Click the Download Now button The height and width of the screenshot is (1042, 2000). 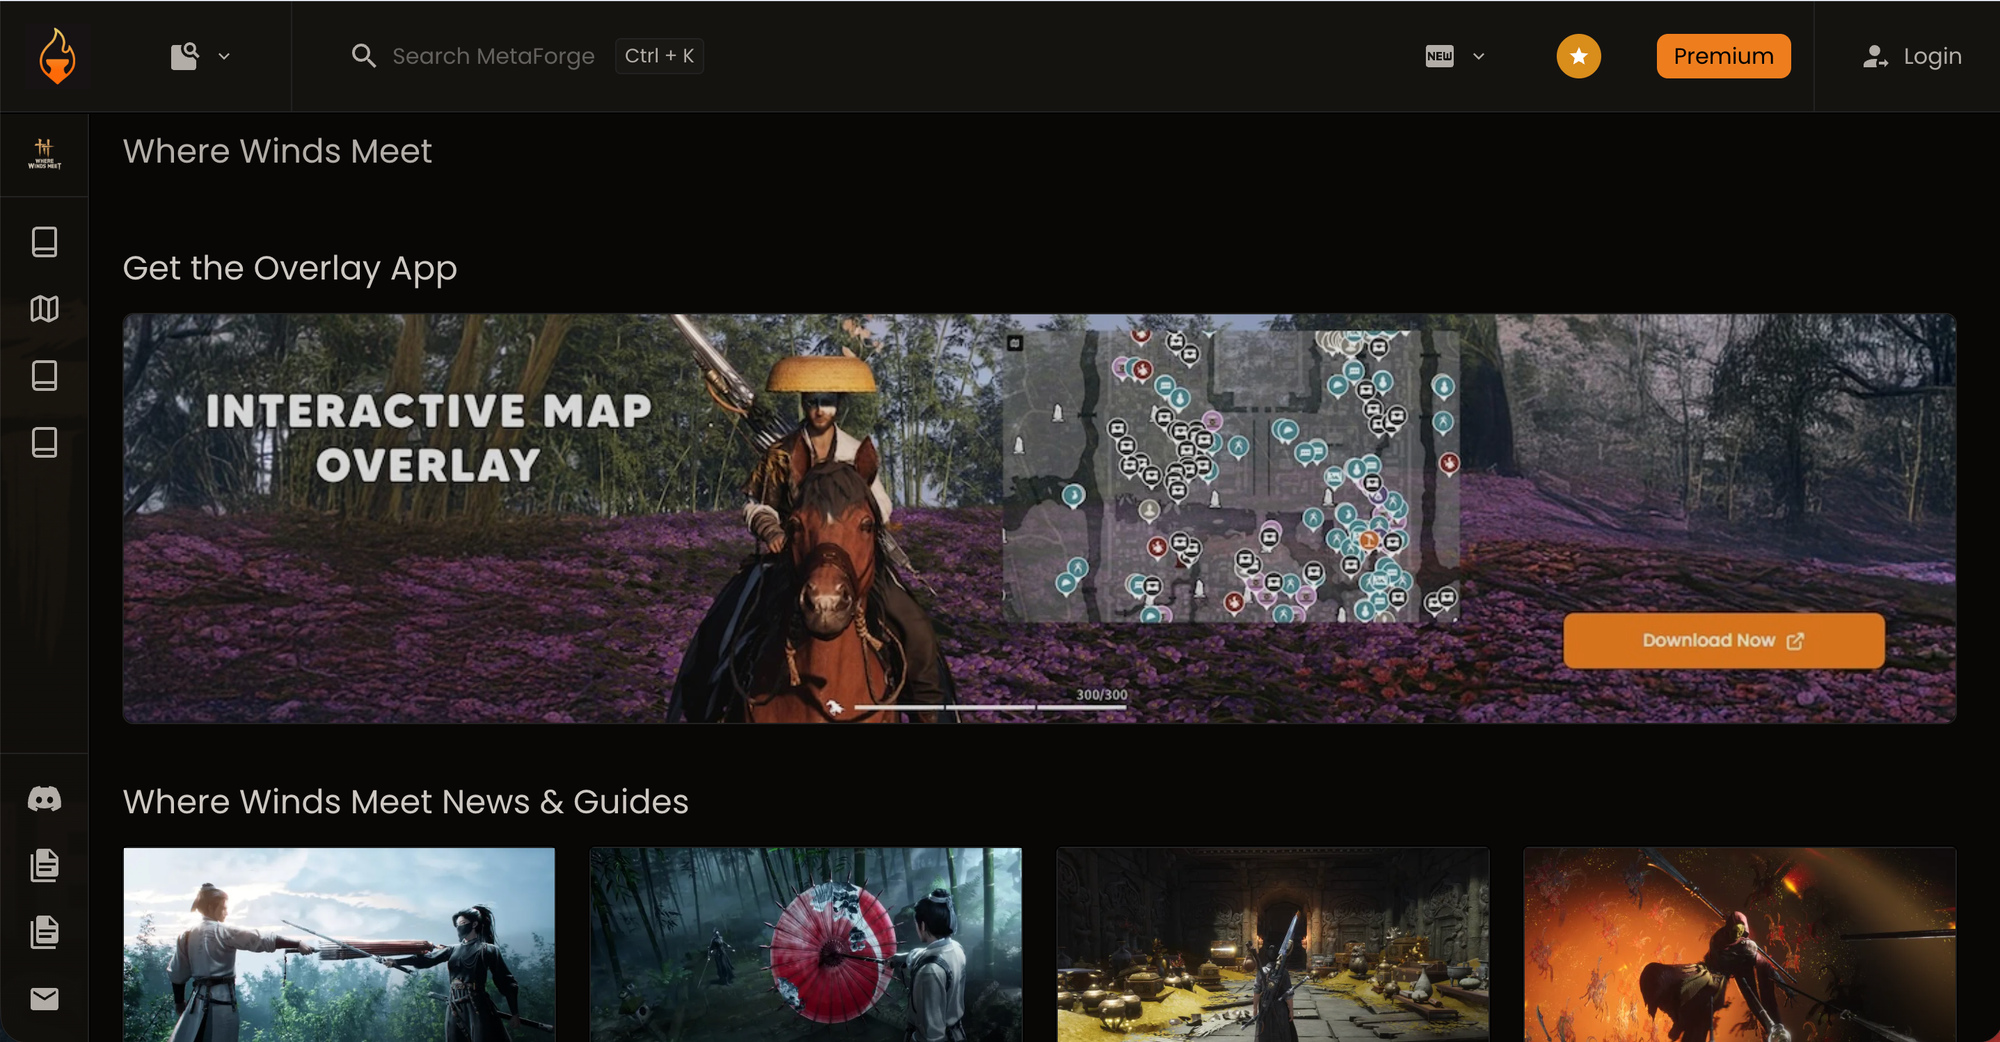coord(1724,641)
